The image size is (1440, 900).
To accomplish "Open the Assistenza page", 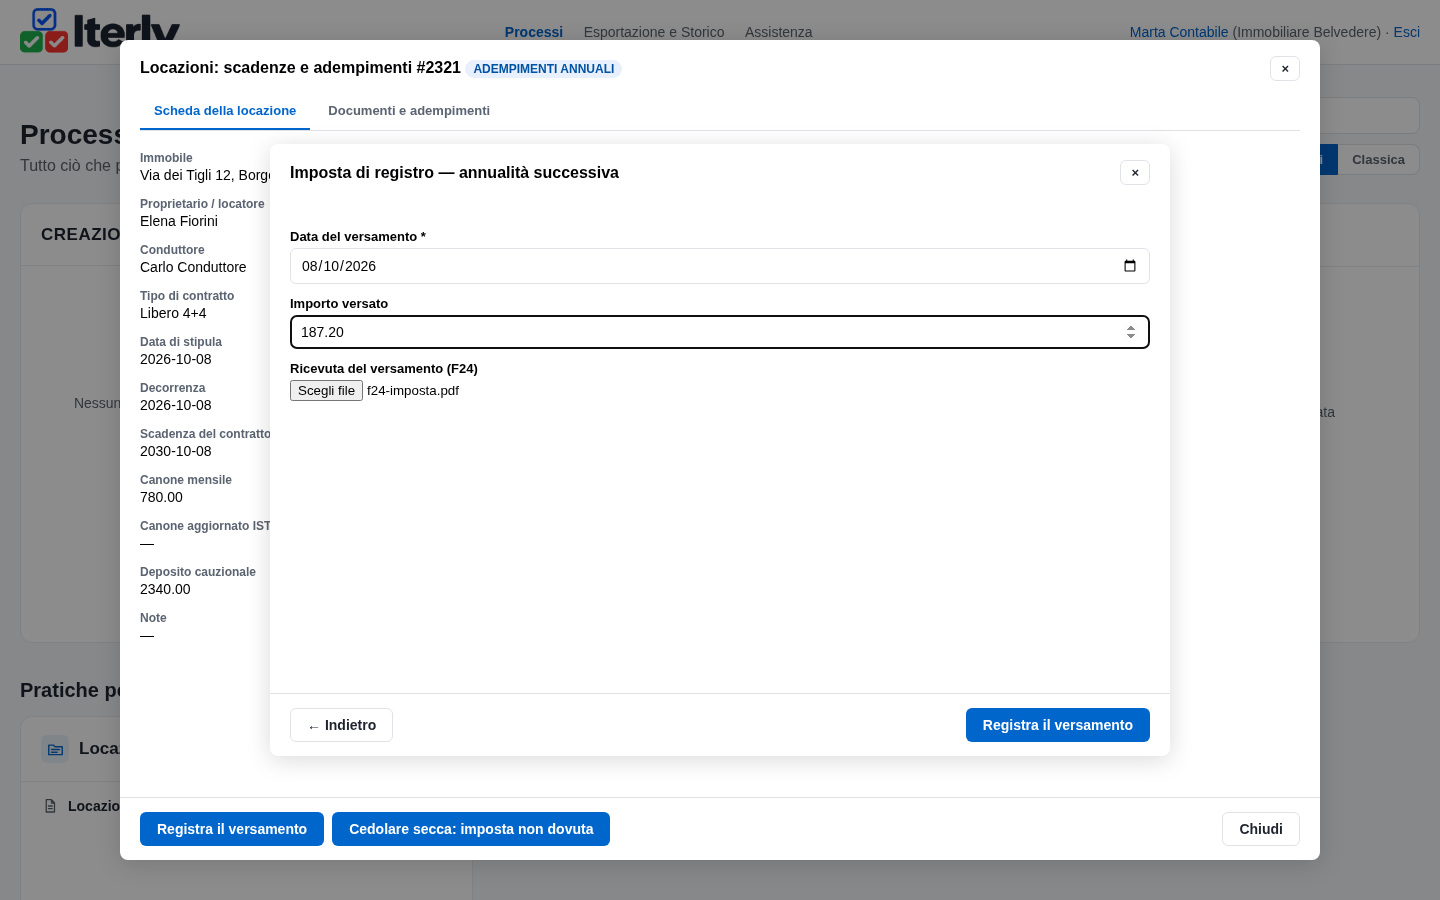I will pos(778,32).
